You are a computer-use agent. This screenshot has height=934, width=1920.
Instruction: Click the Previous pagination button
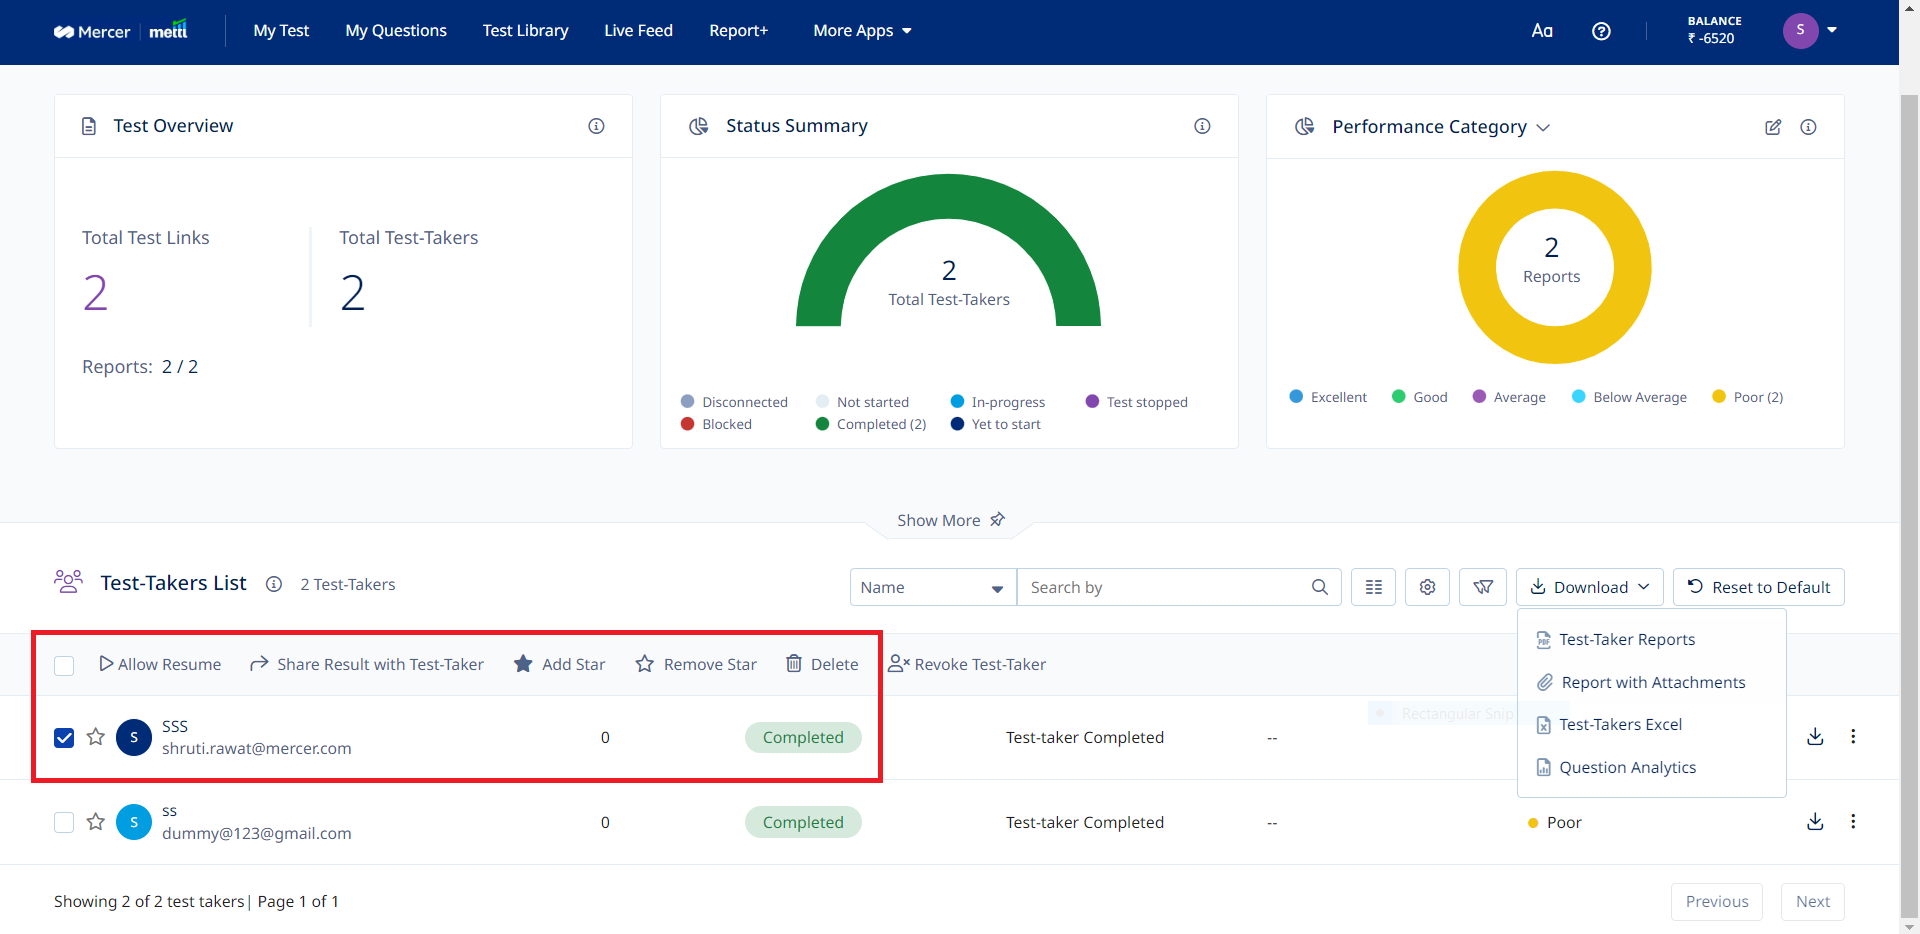point(1716,902)
